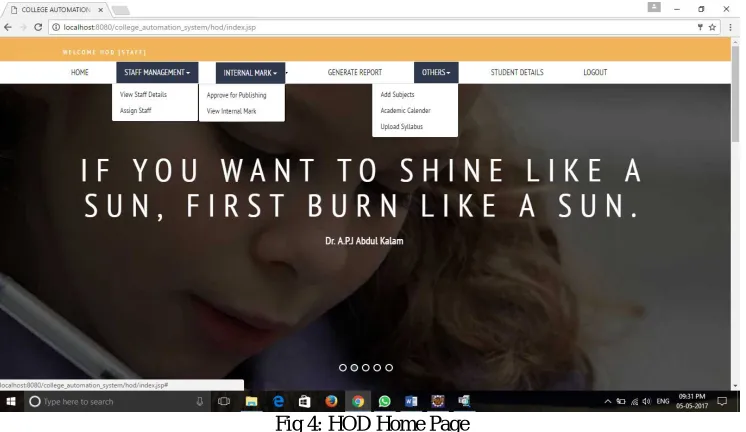Select the second carousel slide indicator

[x=354, y=367]
